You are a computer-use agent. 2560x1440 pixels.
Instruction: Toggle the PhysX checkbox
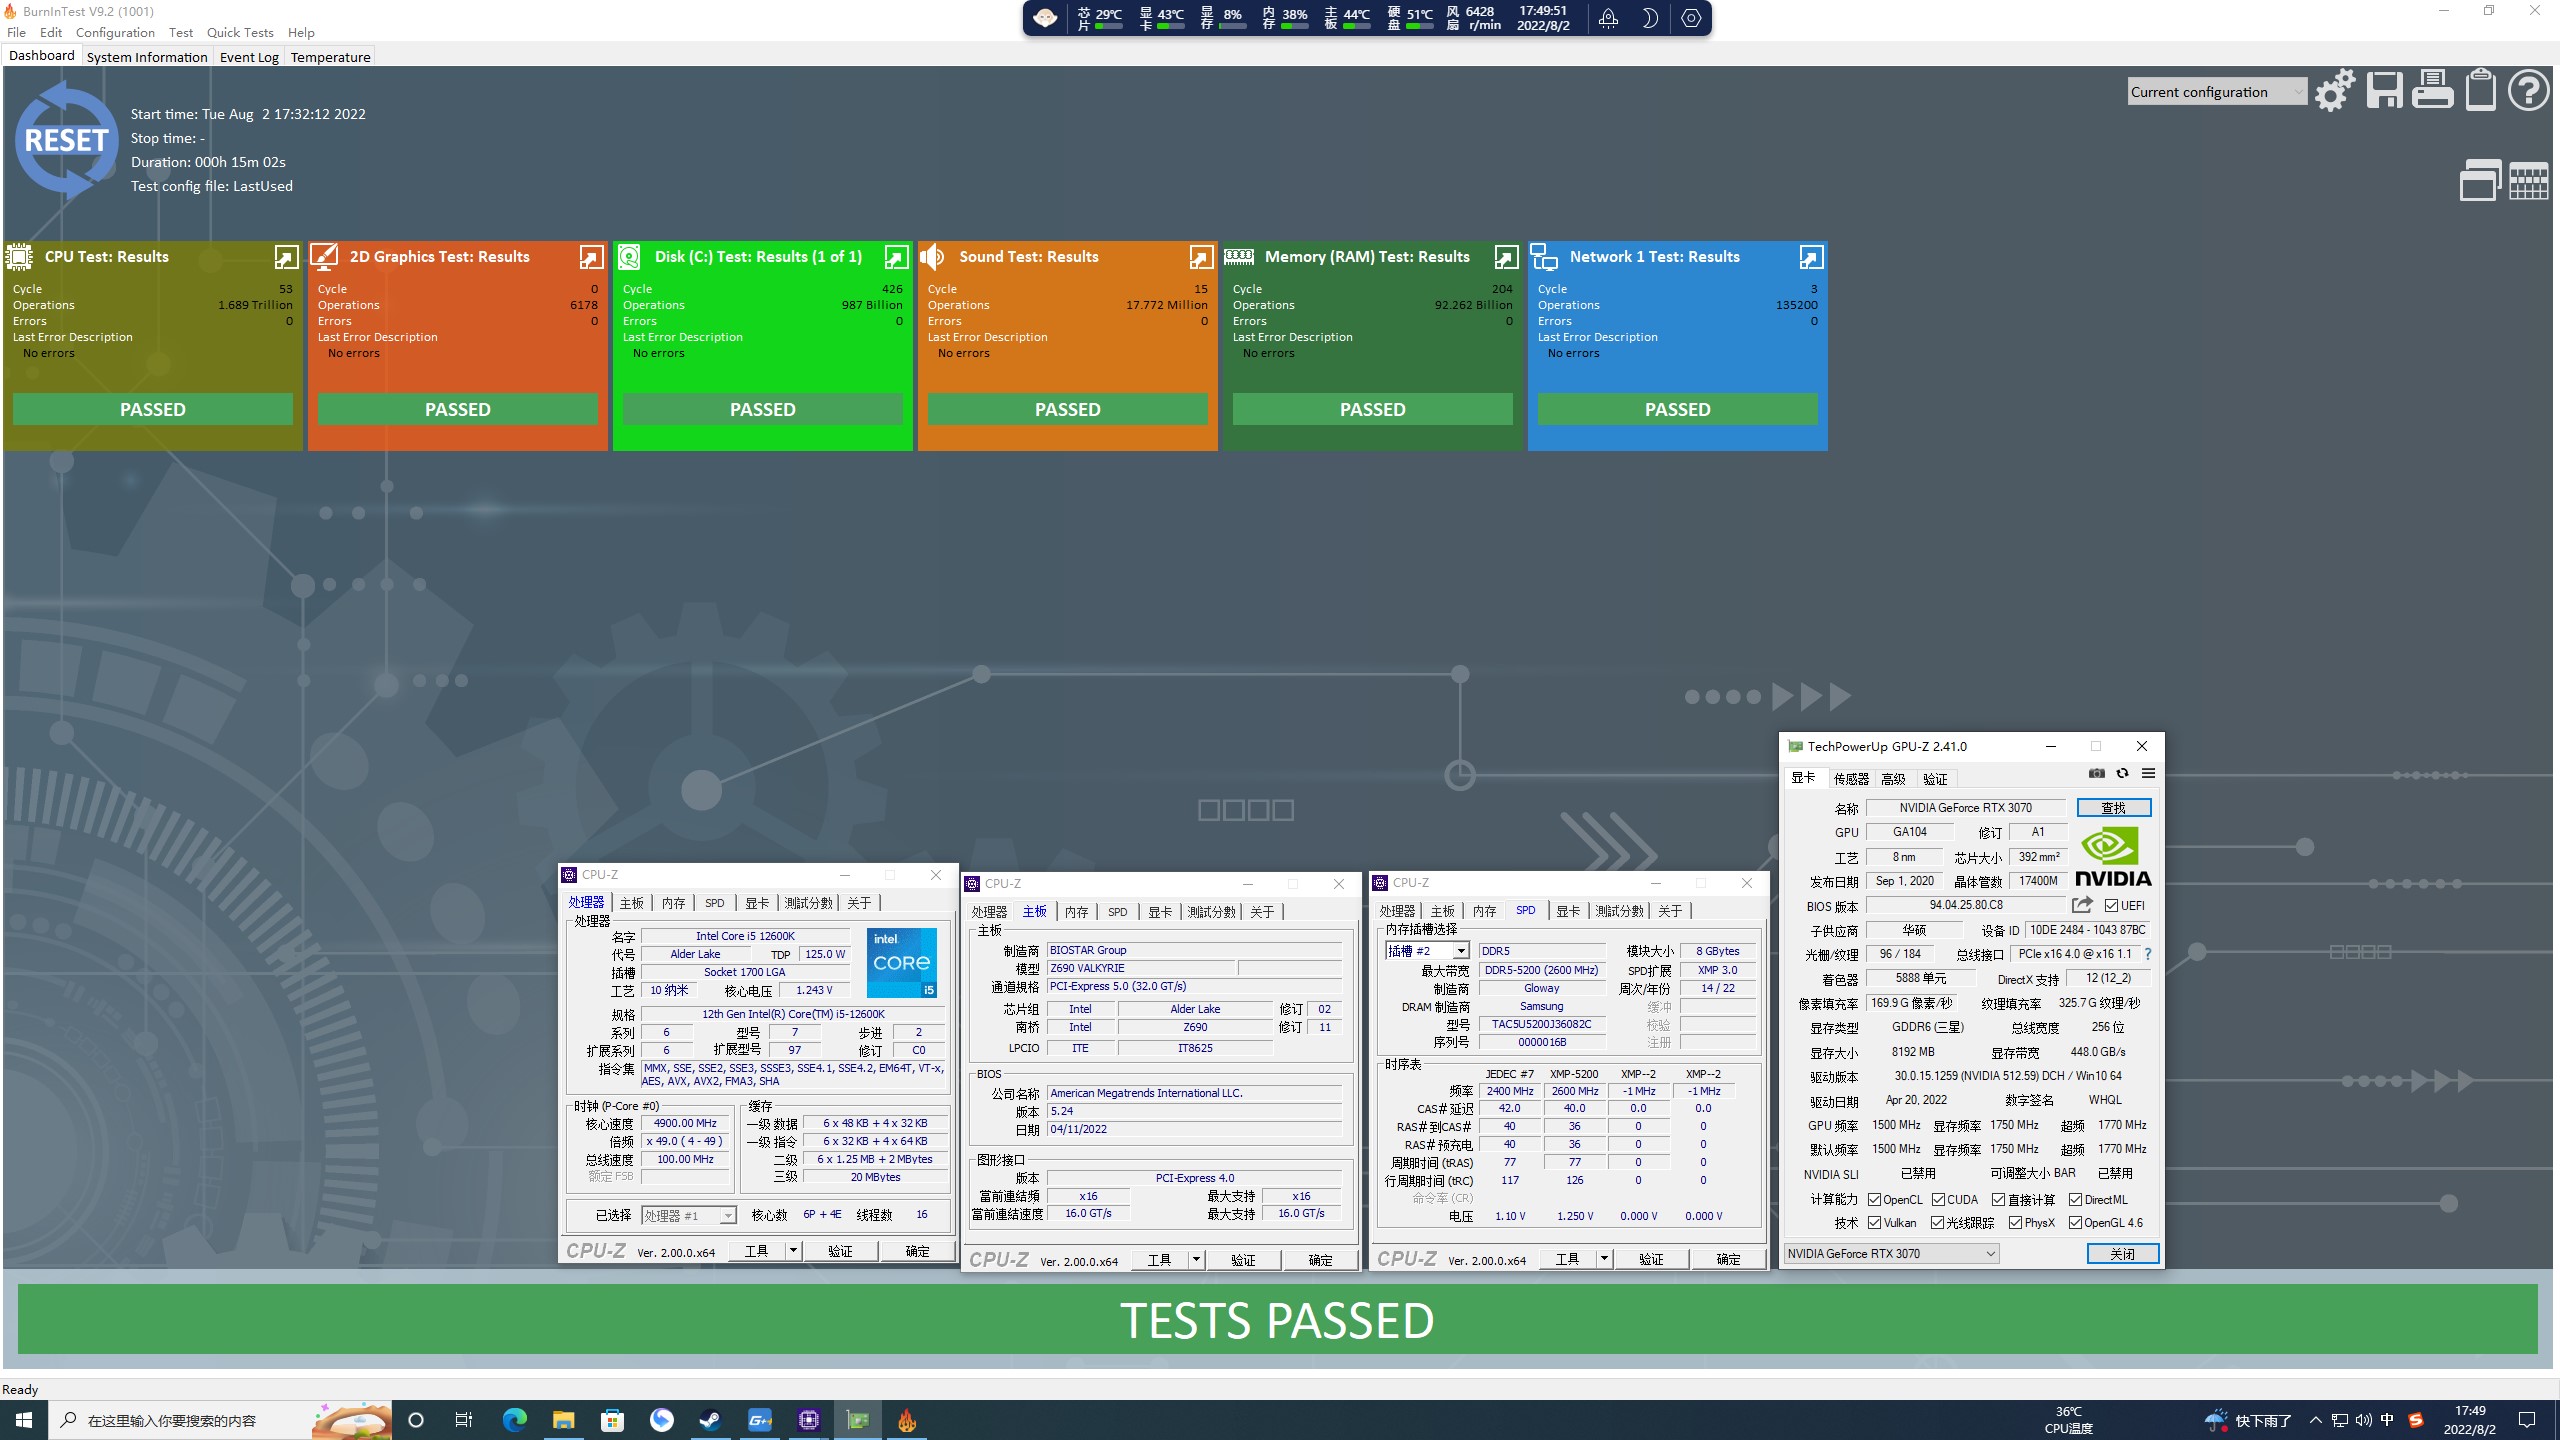pyautogui.click(x=2016, y=1223)
